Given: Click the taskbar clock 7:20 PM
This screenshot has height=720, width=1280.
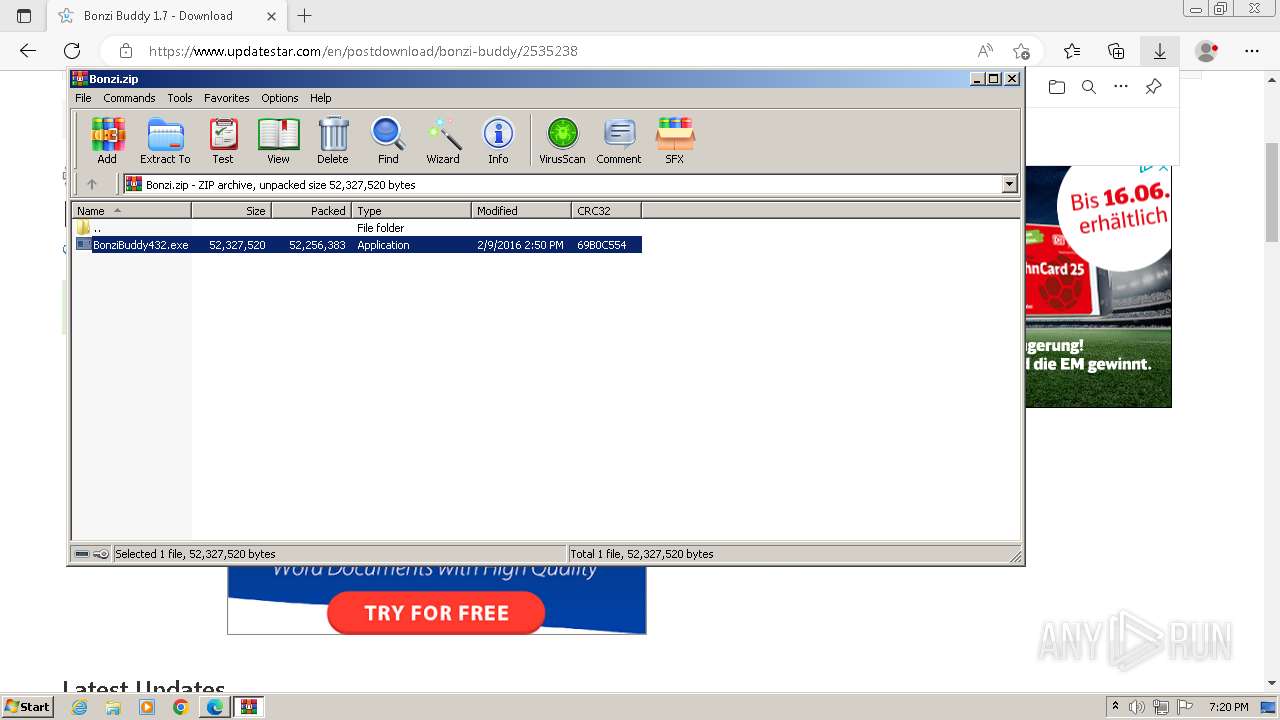Looking at the screenshot, I should click(x=1228, y=707).
